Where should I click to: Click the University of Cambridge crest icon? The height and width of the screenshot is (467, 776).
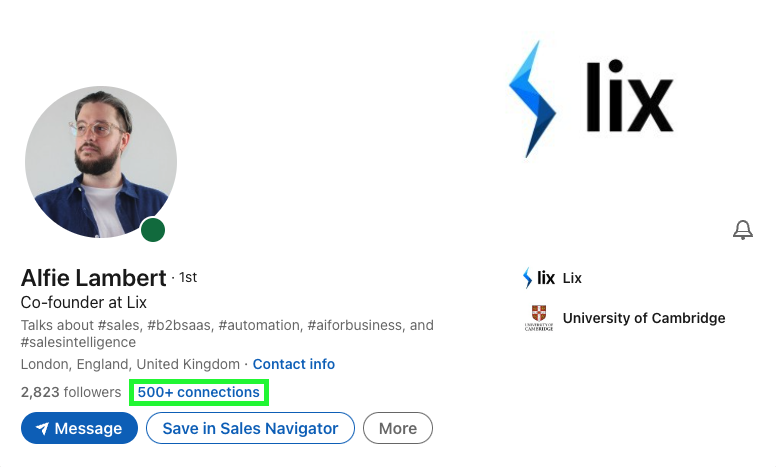(540, 318)
